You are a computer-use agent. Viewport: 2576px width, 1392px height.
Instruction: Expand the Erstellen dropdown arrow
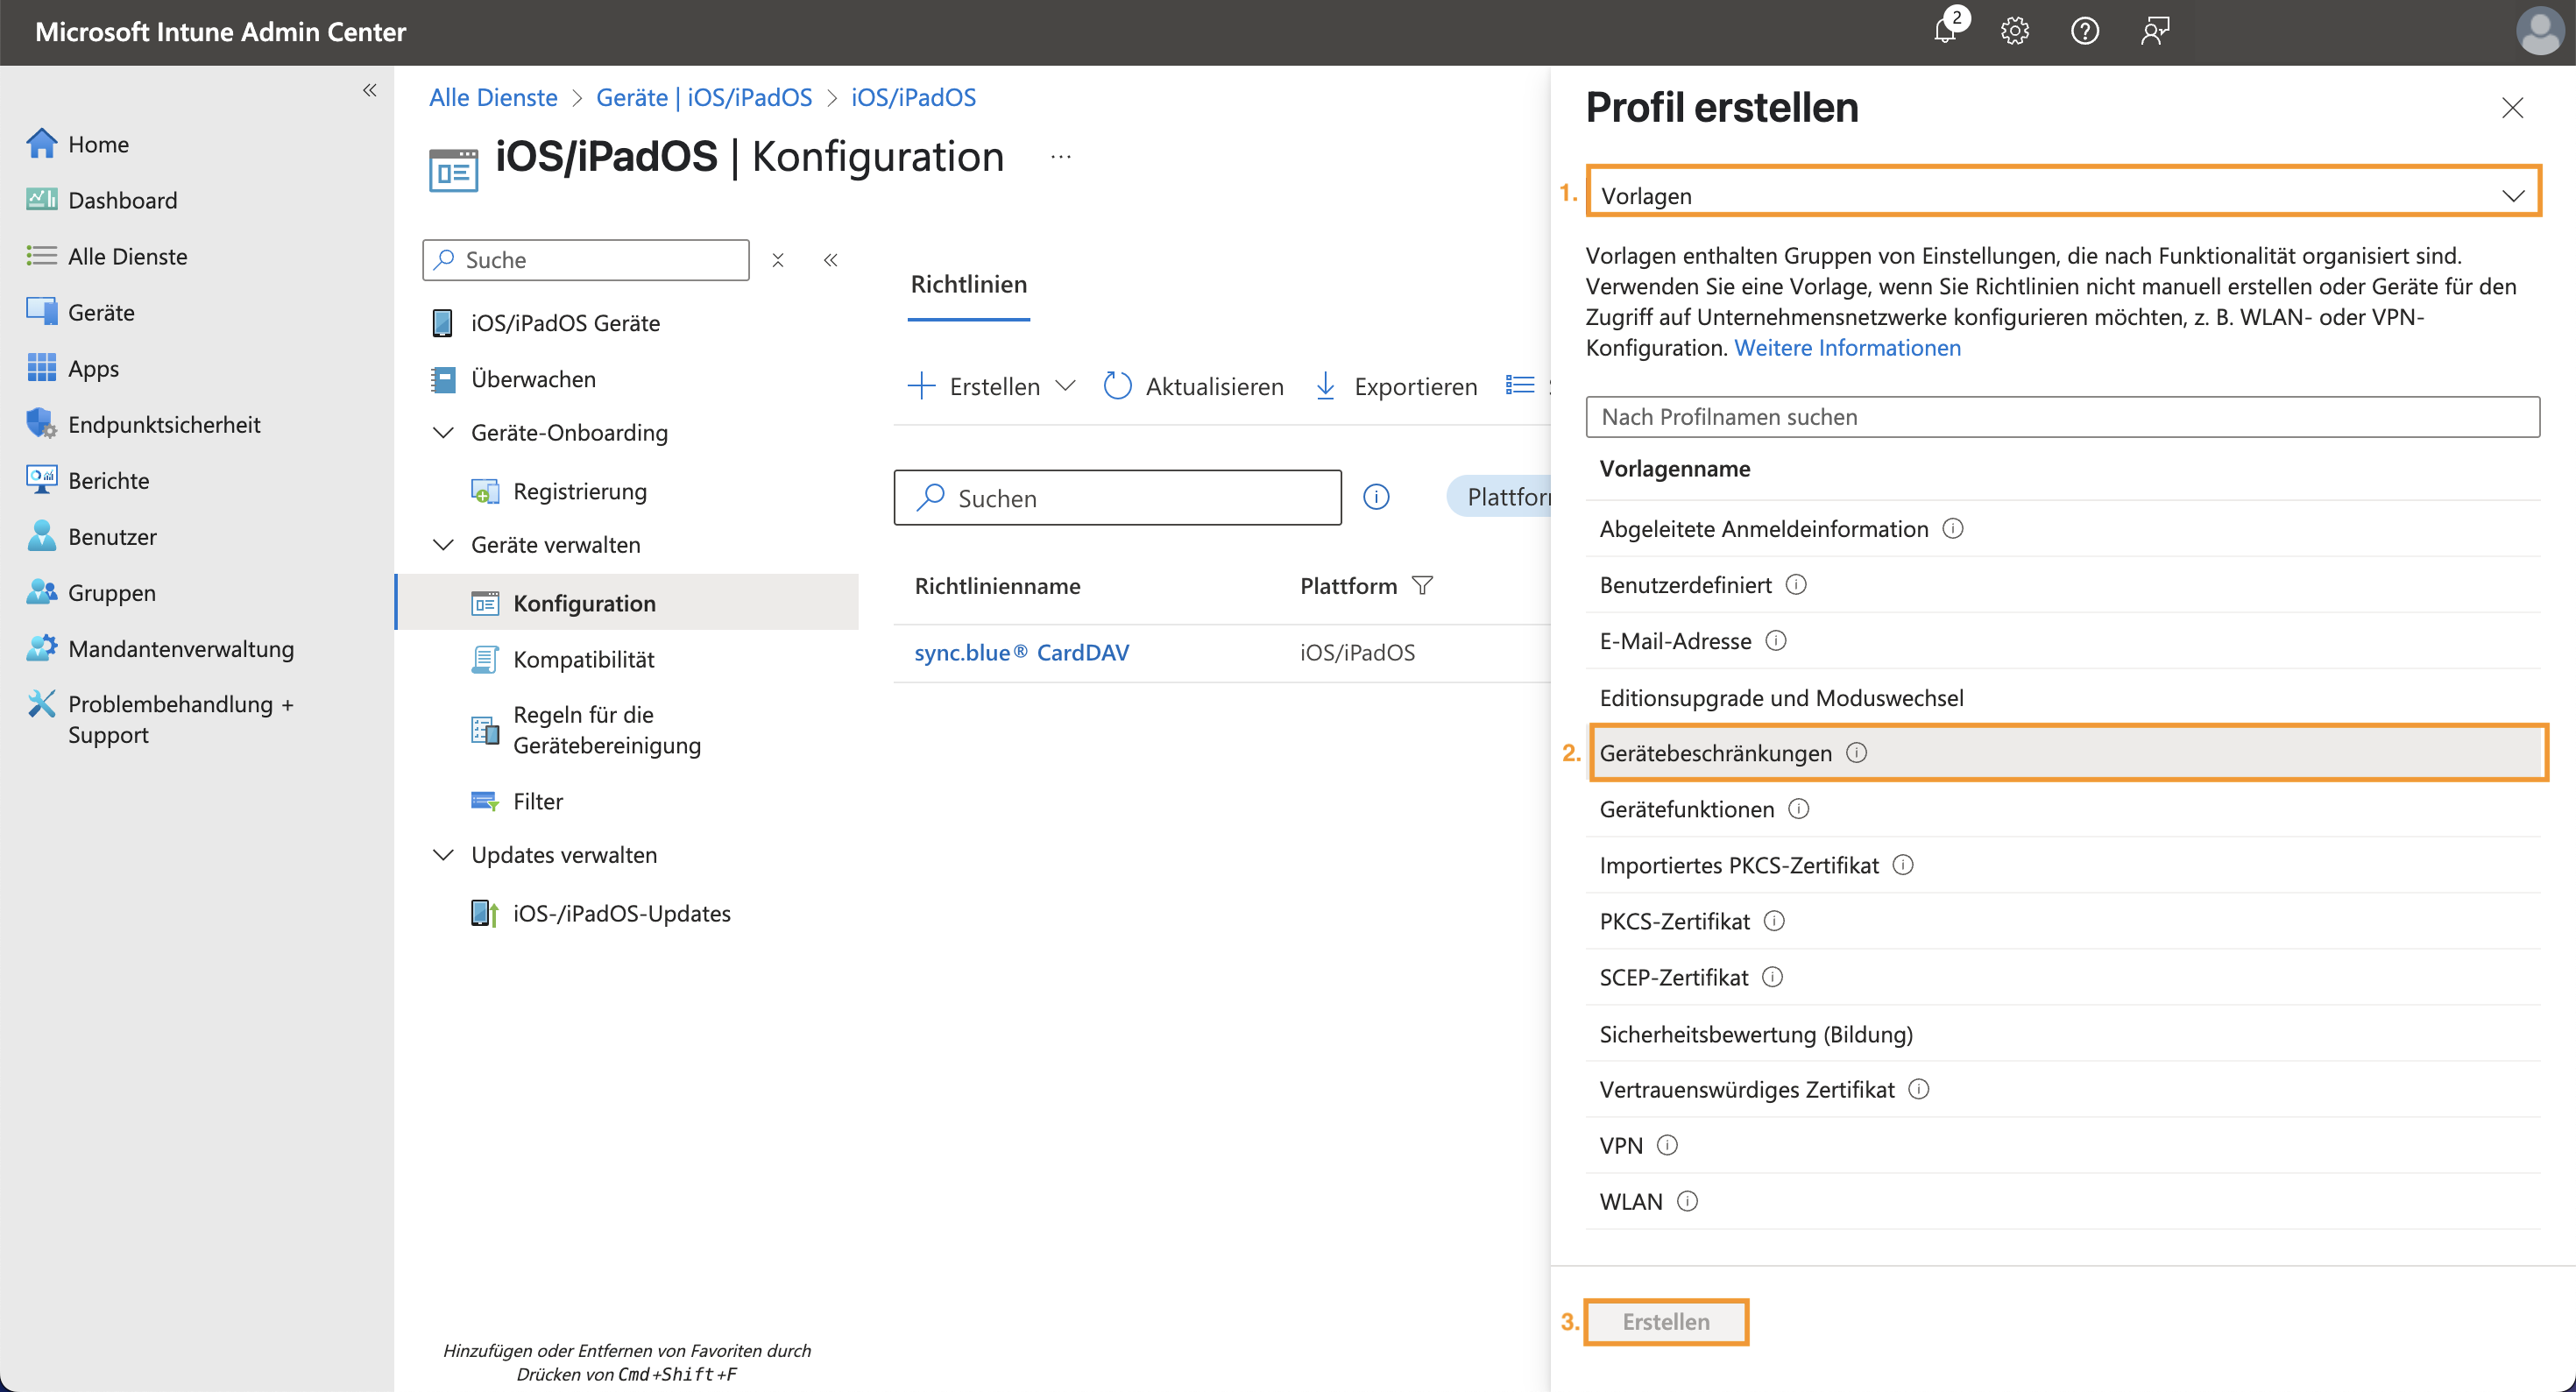pos(1066,385)
